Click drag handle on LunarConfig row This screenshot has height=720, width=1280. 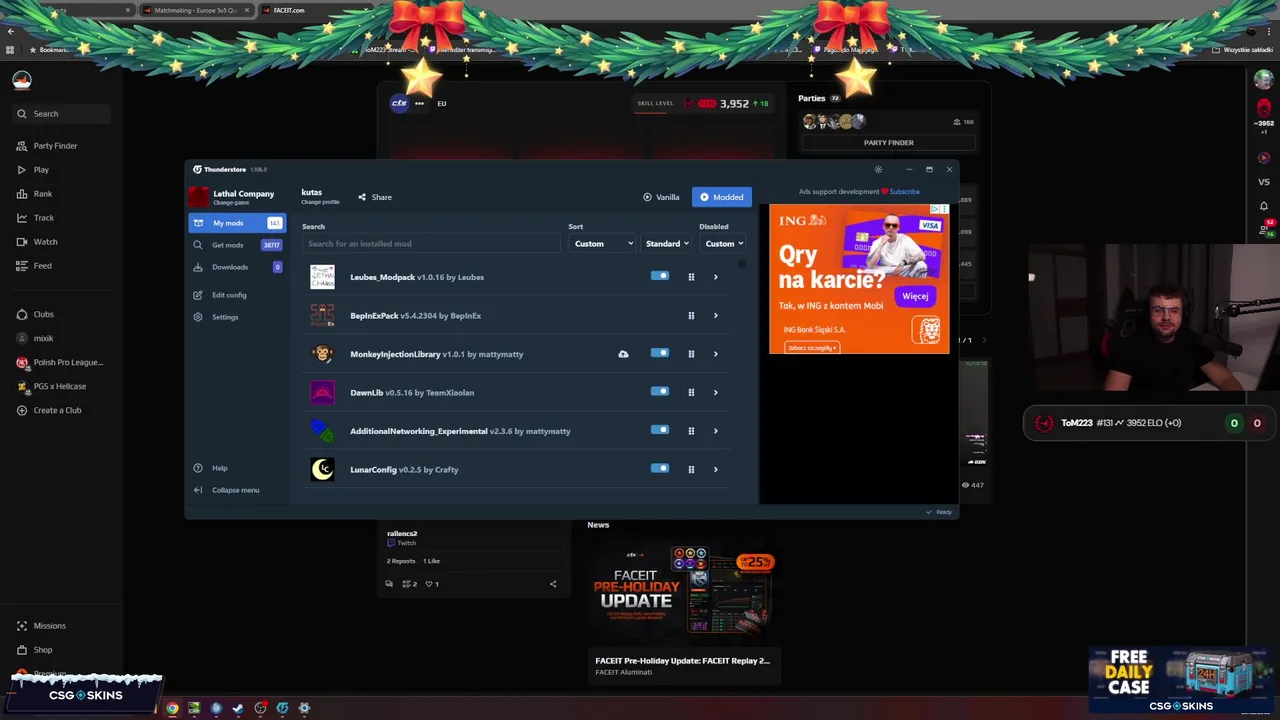(691, 470)
